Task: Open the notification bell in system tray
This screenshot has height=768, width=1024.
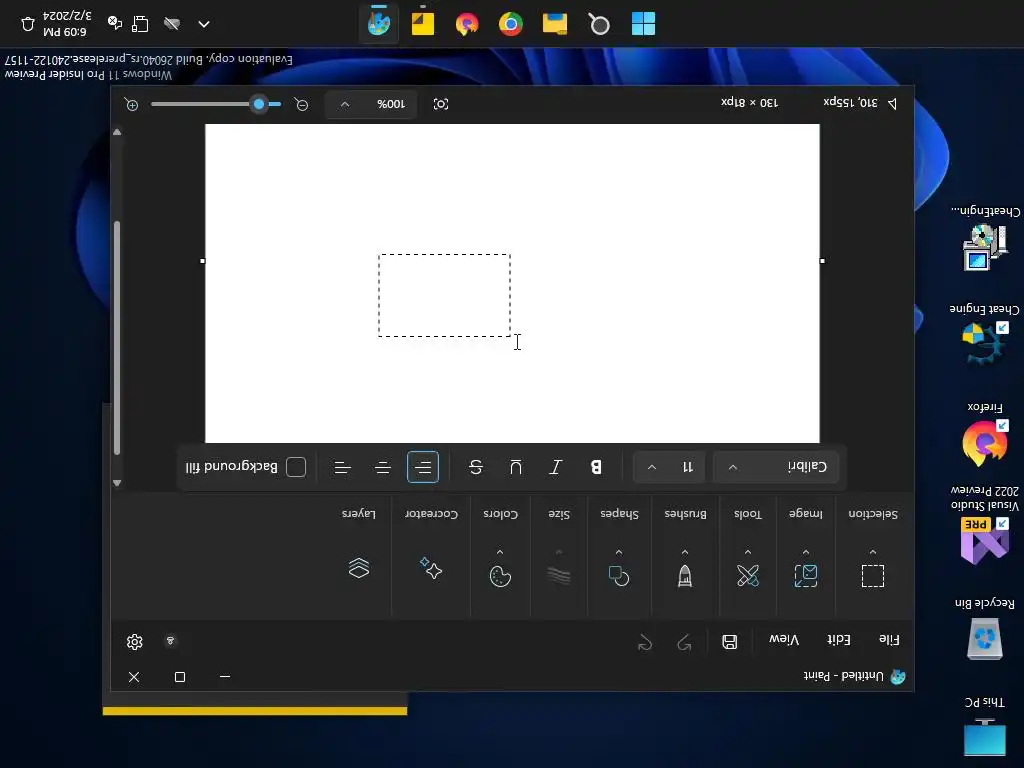Action: [x=27, y=24]
